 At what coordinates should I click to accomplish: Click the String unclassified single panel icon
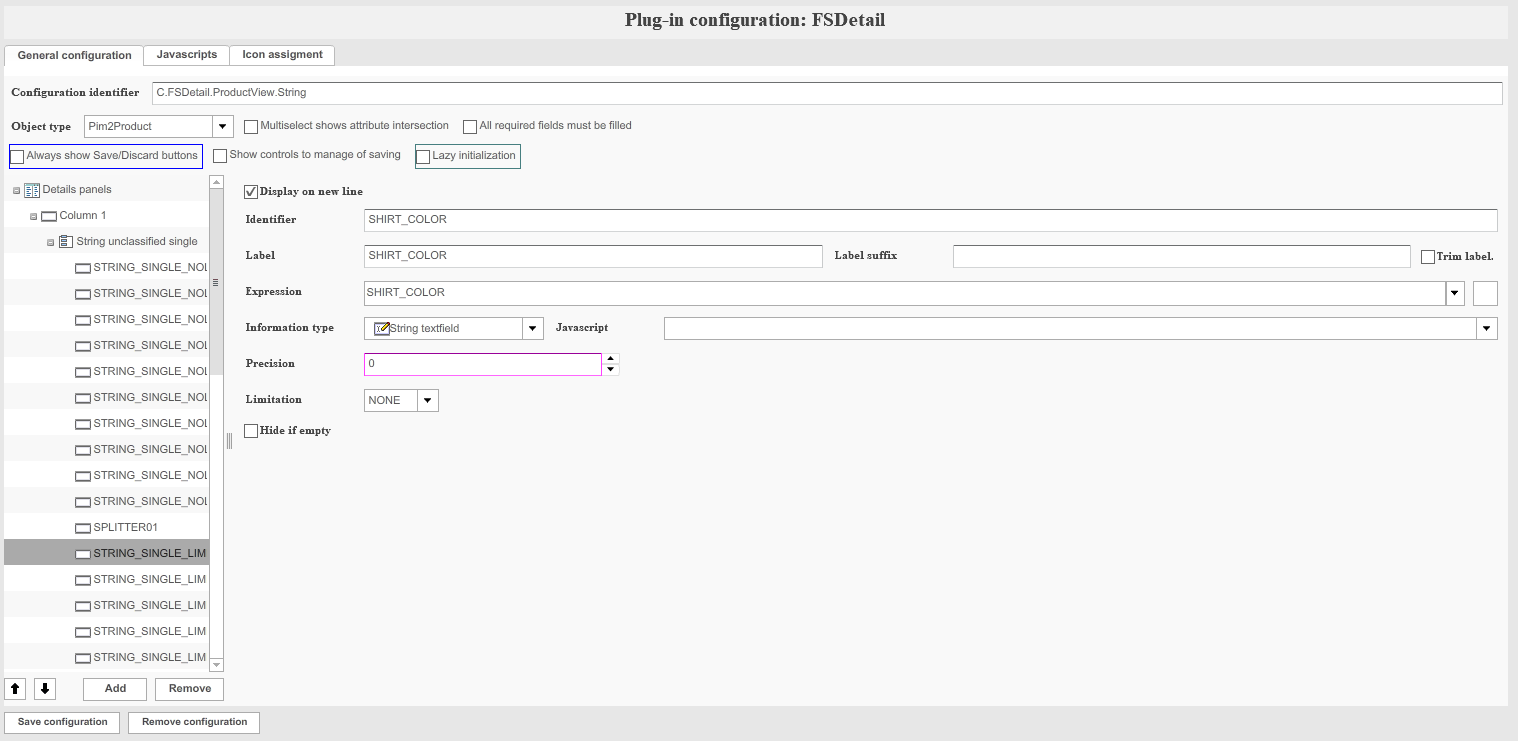click(66, 242)
